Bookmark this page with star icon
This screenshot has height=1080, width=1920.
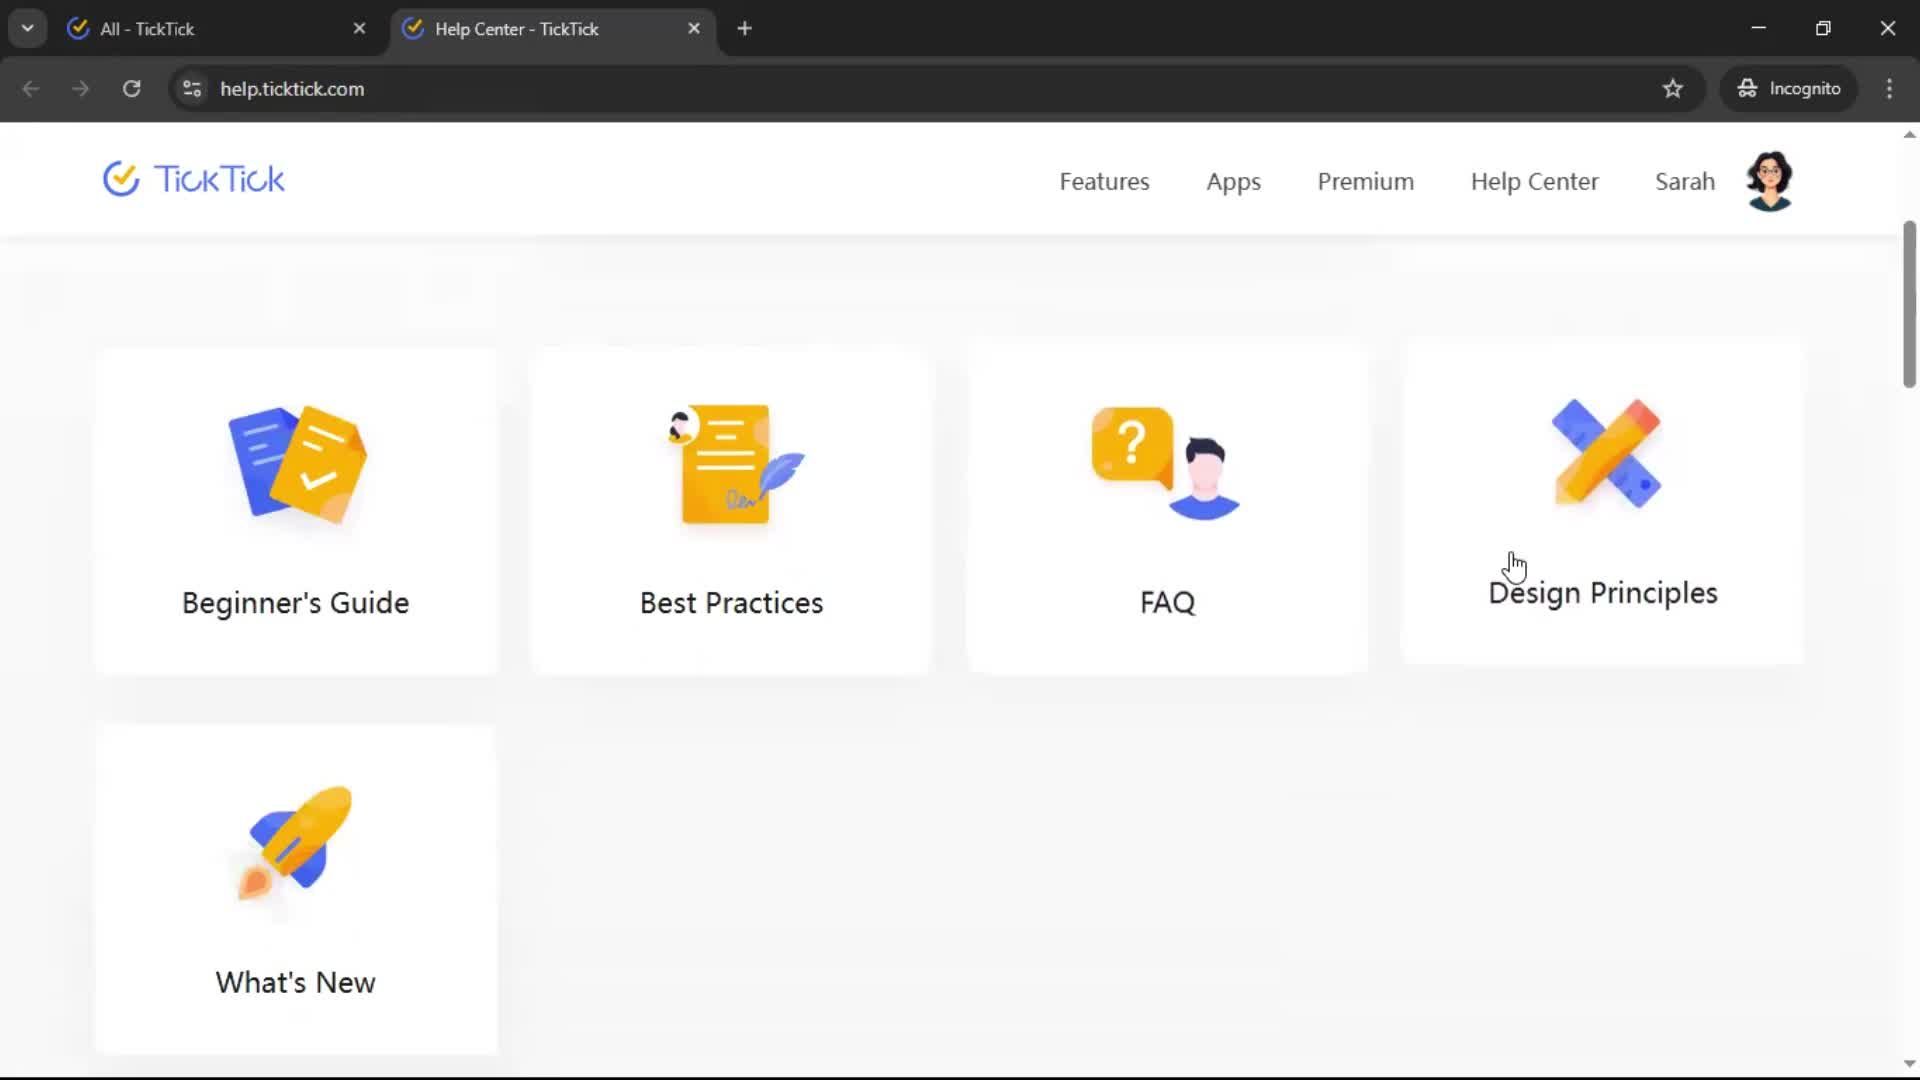point(1673,89)
